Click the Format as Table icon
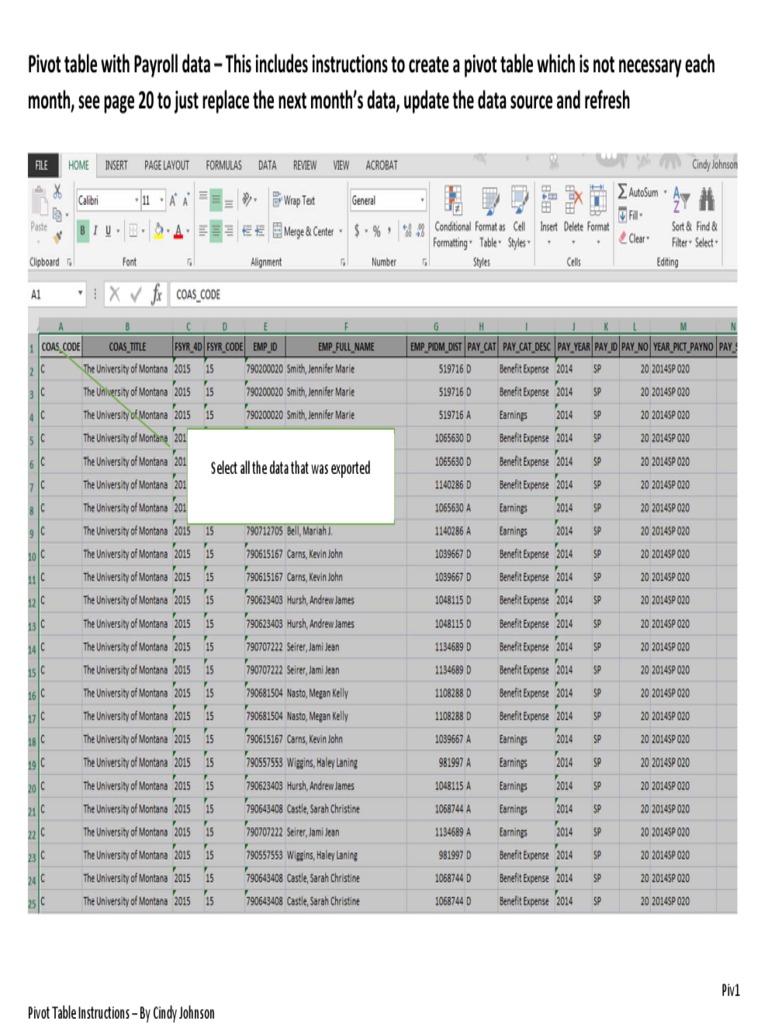Viewport: 768px width, 1024px height. click(489, 202)
